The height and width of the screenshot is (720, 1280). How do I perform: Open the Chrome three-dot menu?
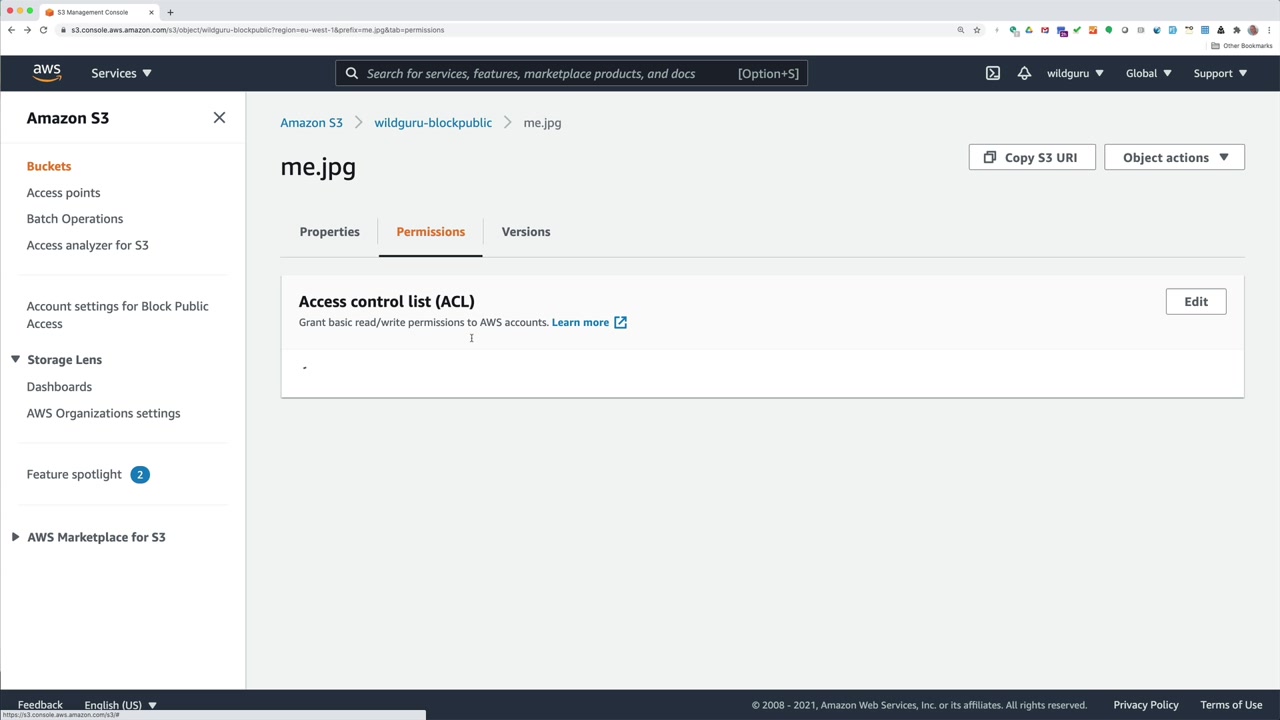(1268, 30)
